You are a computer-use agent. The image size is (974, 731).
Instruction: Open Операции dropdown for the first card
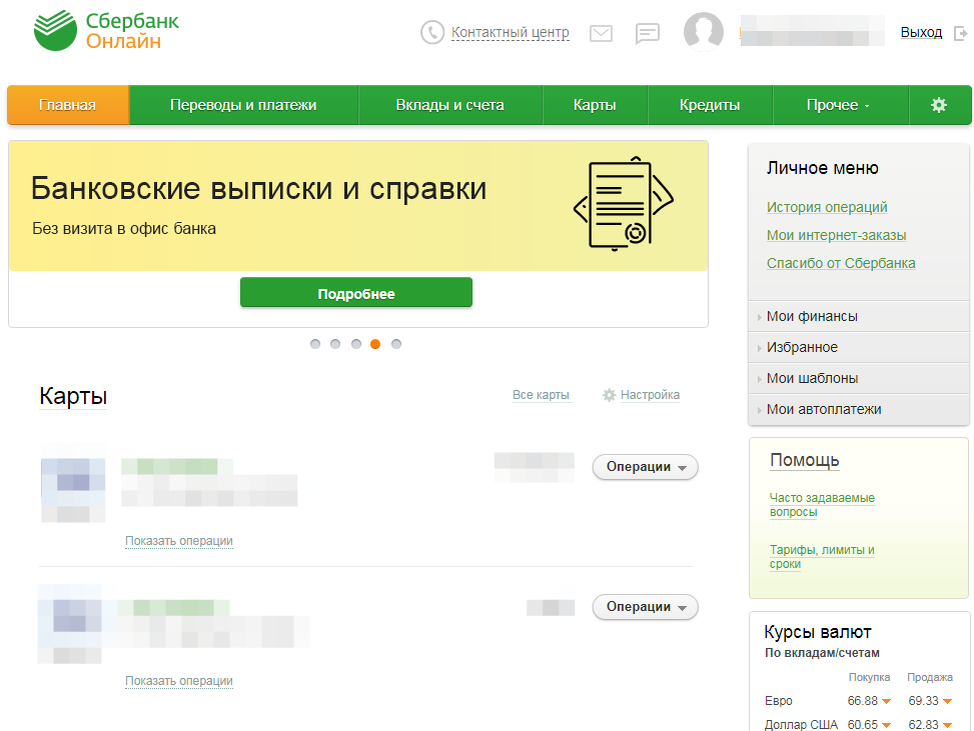click(x=645, y=467)
